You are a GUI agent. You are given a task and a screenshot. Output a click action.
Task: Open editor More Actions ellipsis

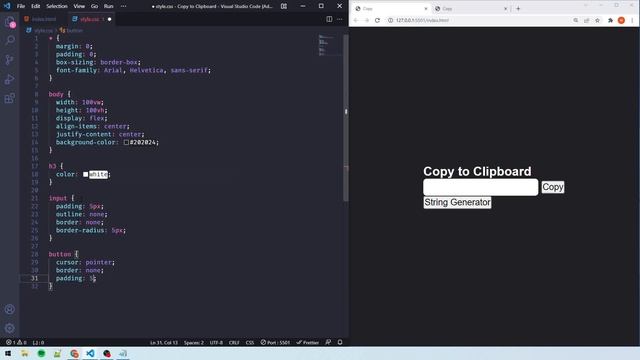(340, 19)
